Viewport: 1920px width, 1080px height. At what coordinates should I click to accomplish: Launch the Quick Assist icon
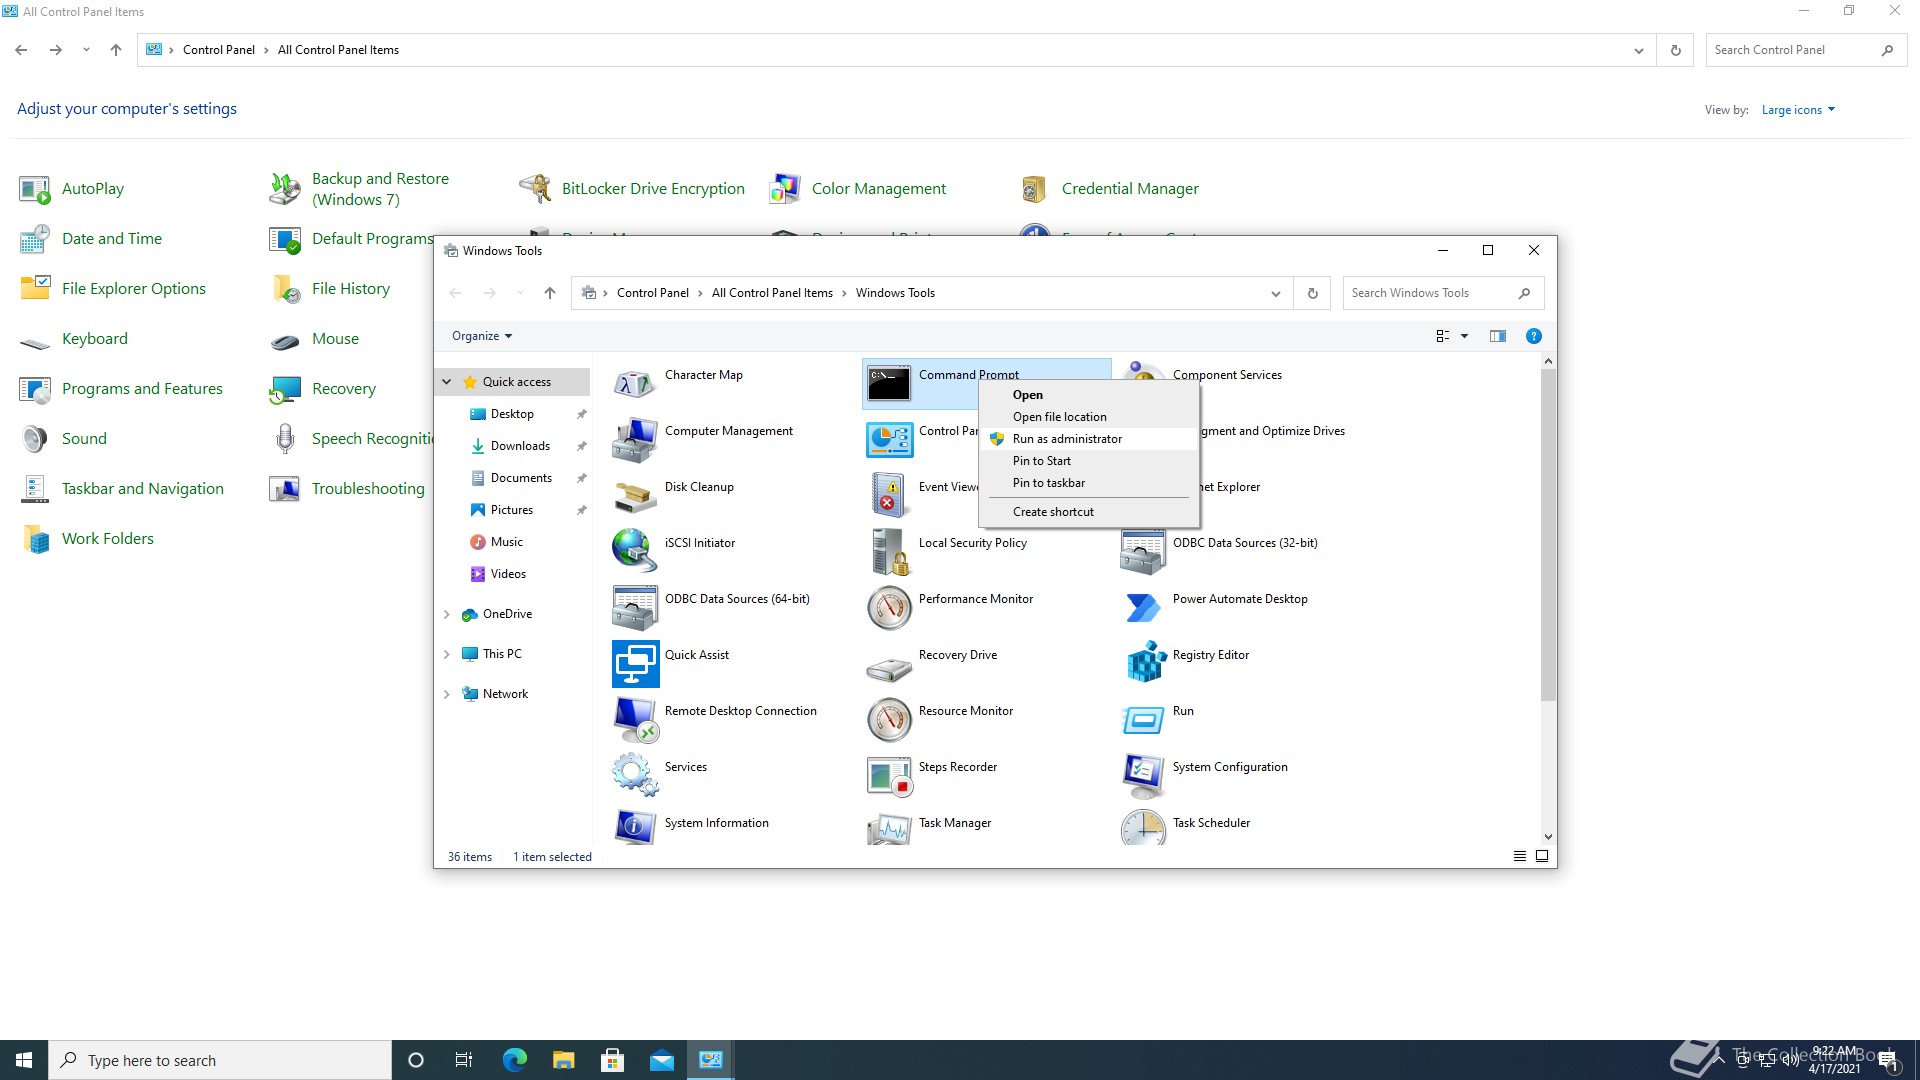point(635,664)
